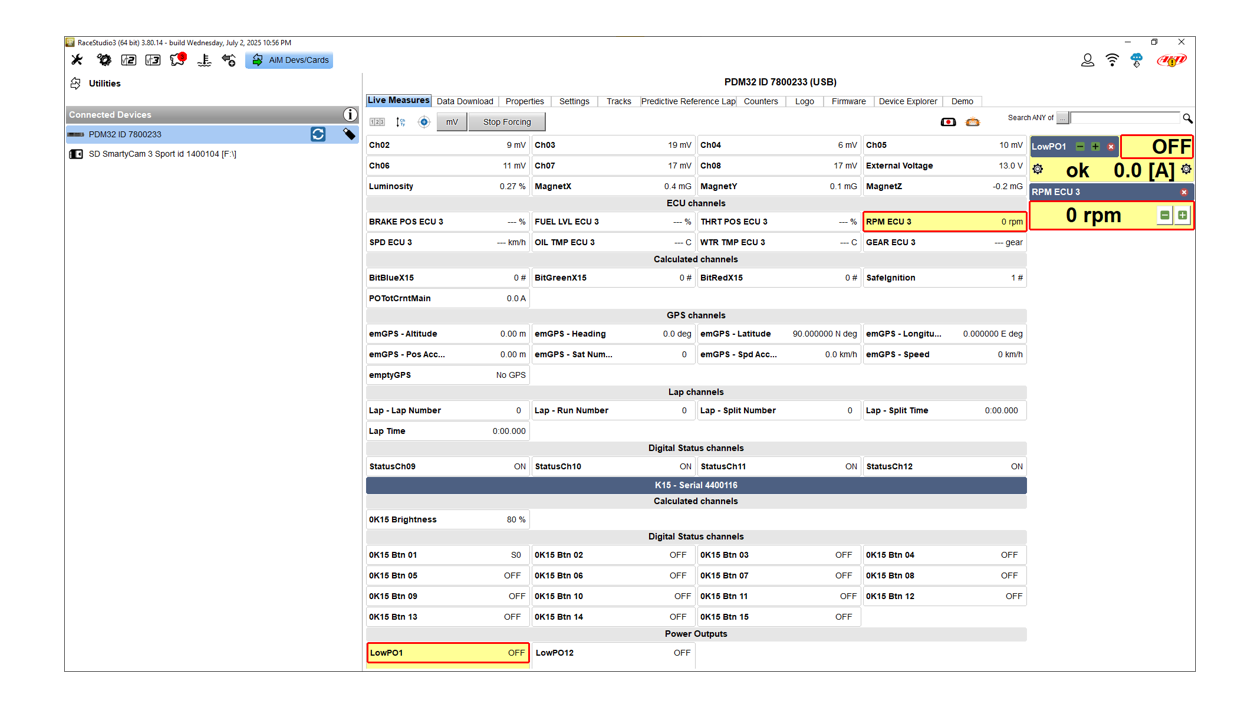Click the toolbar icon labeled 2
This screenshot has height=708, width=1260.
tap(129, 60)
